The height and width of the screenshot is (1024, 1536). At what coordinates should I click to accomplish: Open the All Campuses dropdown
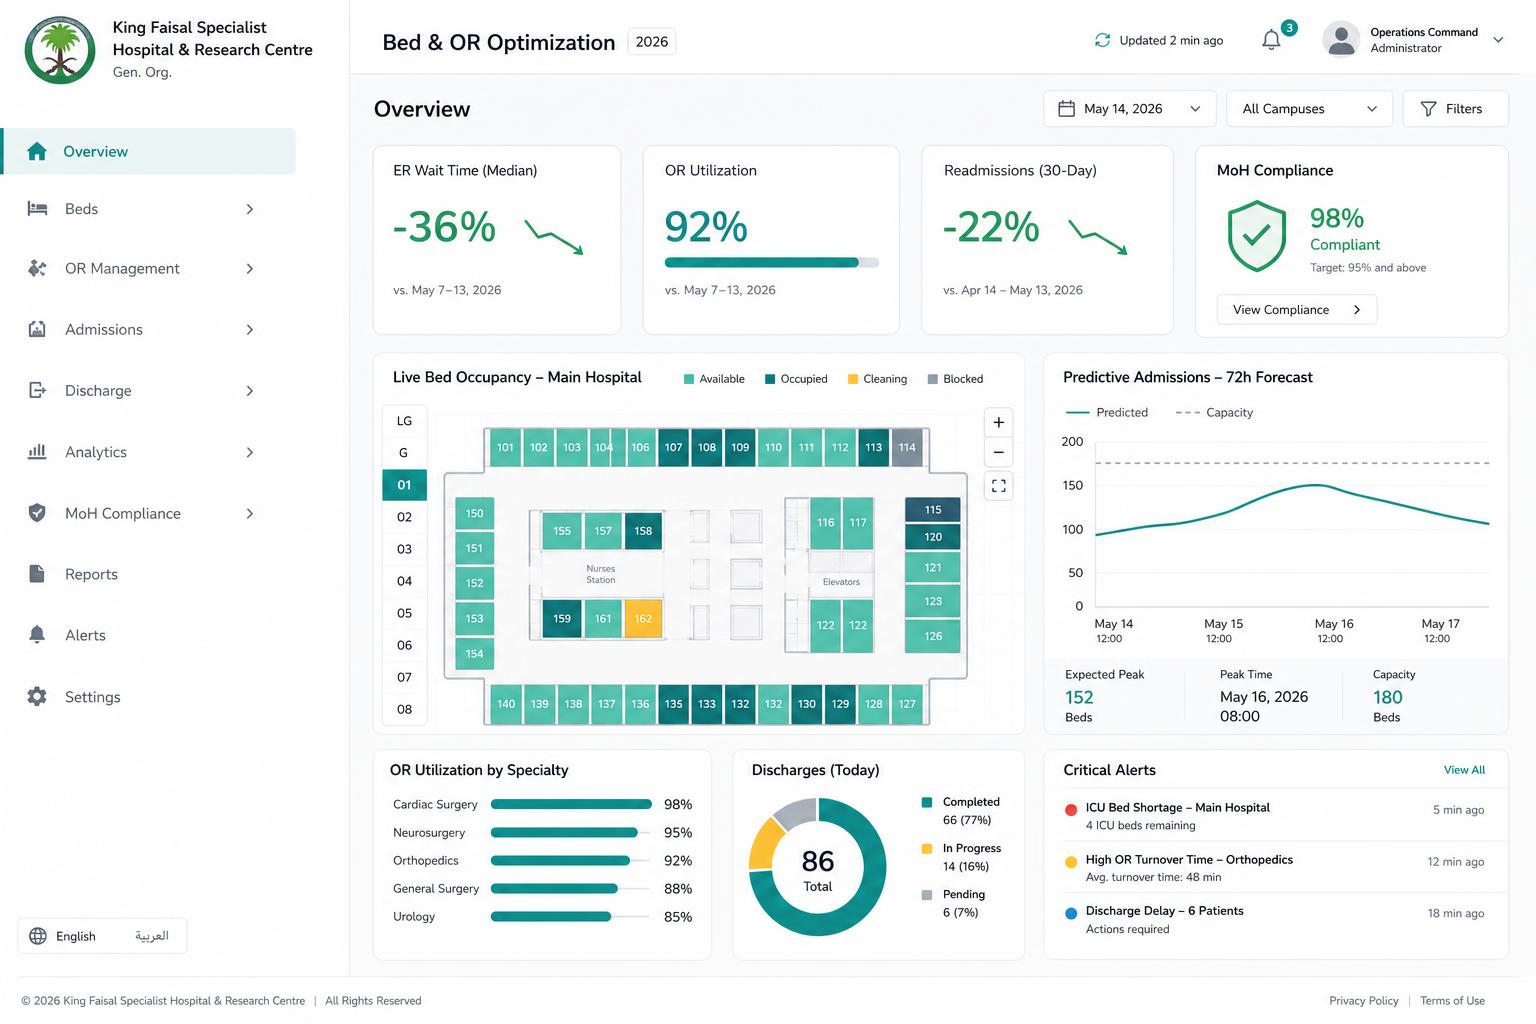(1310, 109)
